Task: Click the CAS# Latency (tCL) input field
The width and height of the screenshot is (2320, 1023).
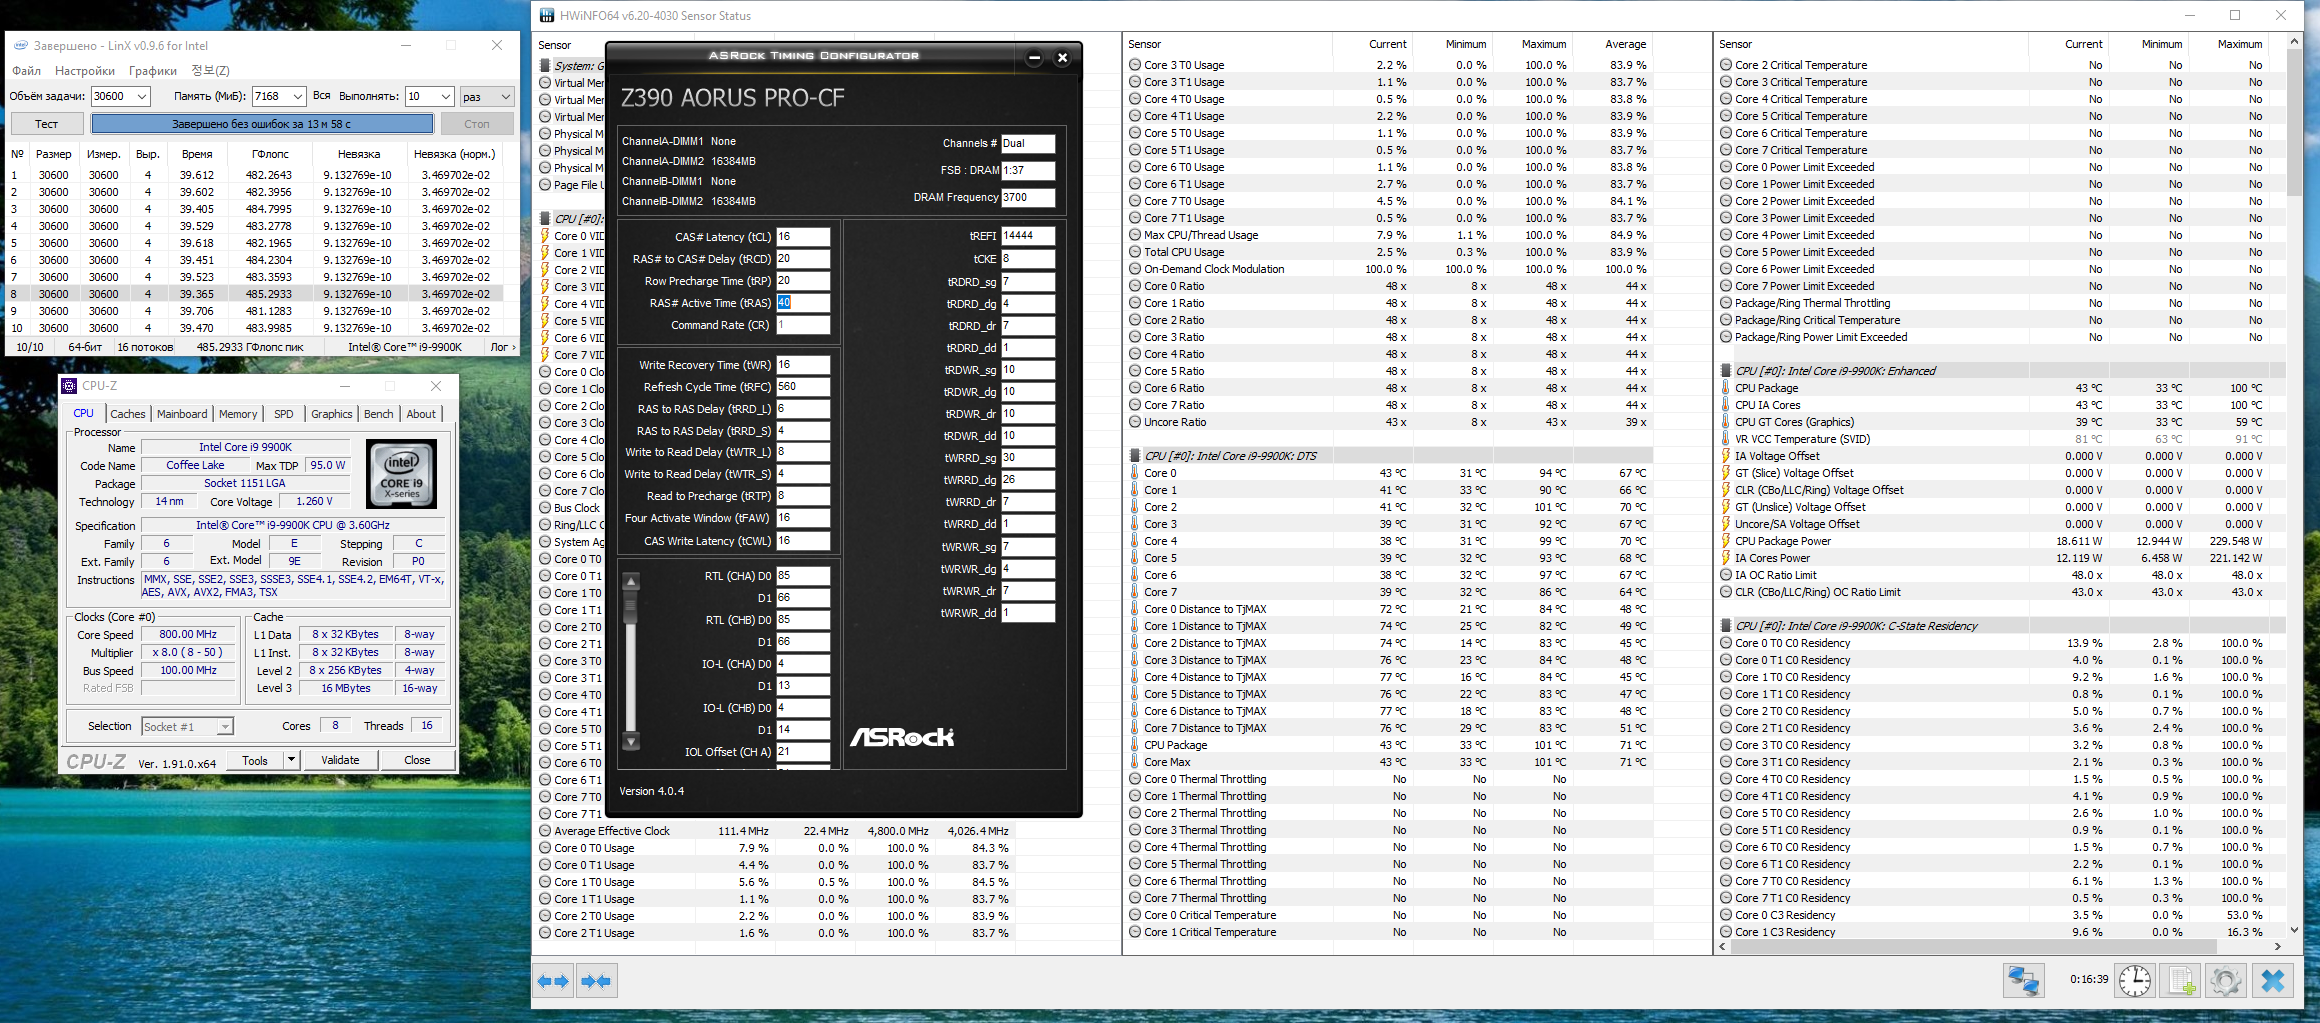Action: [803, 237]
